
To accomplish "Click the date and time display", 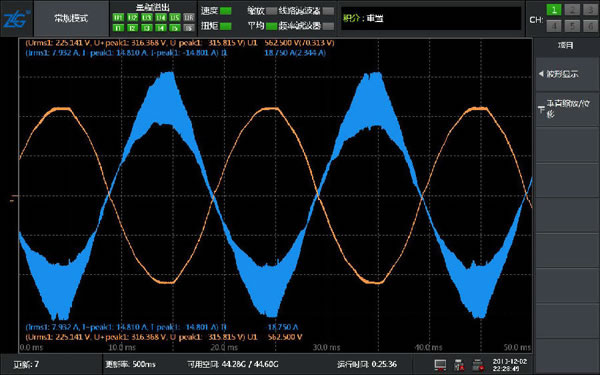I will 509,365.
